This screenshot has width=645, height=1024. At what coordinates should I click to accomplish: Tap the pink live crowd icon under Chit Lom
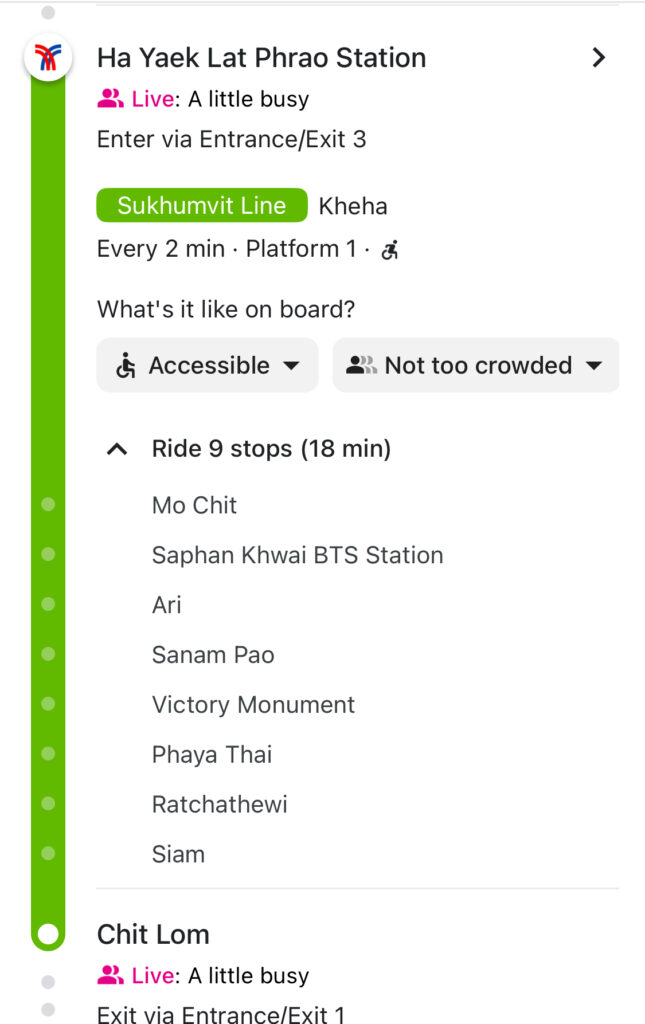click(x=110, y=975)
